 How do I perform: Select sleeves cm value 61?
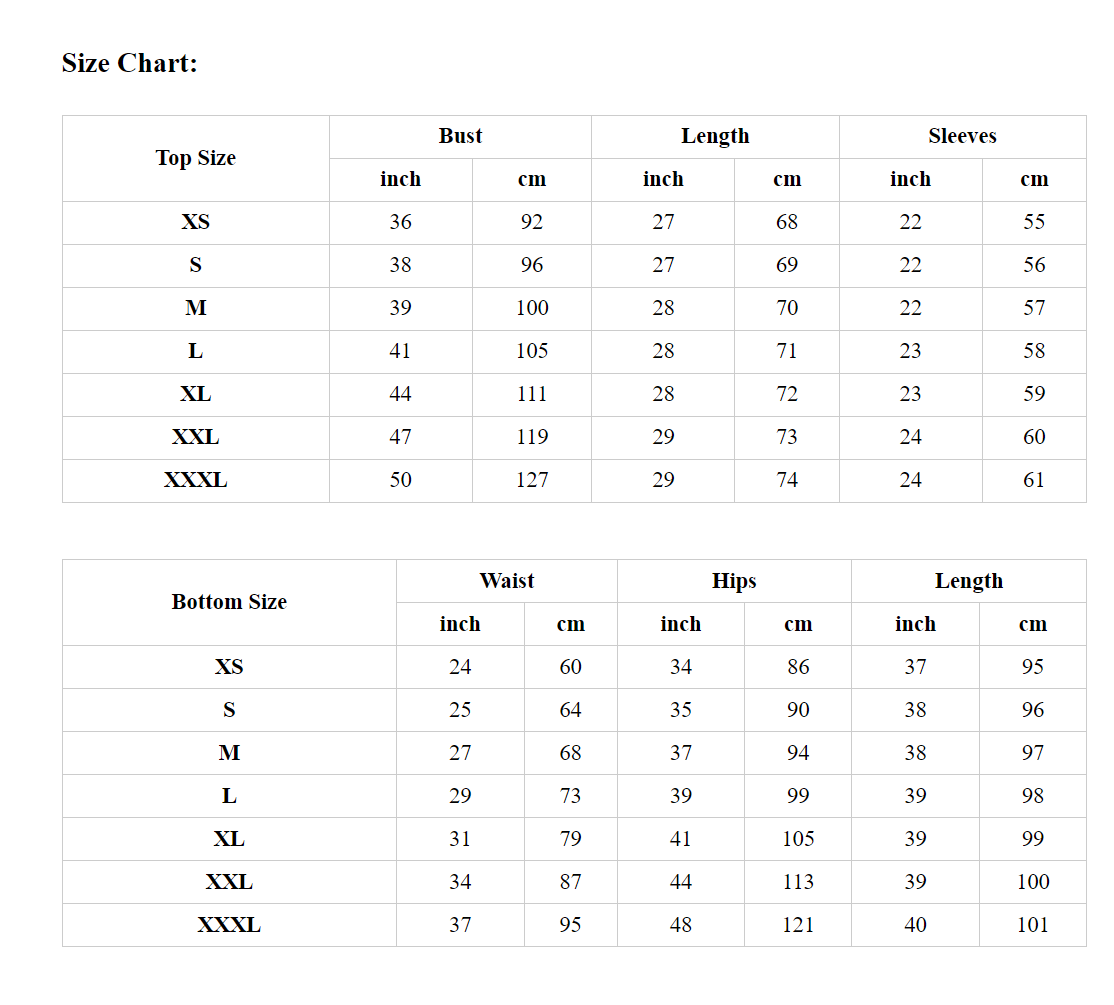pos(1034,480)
